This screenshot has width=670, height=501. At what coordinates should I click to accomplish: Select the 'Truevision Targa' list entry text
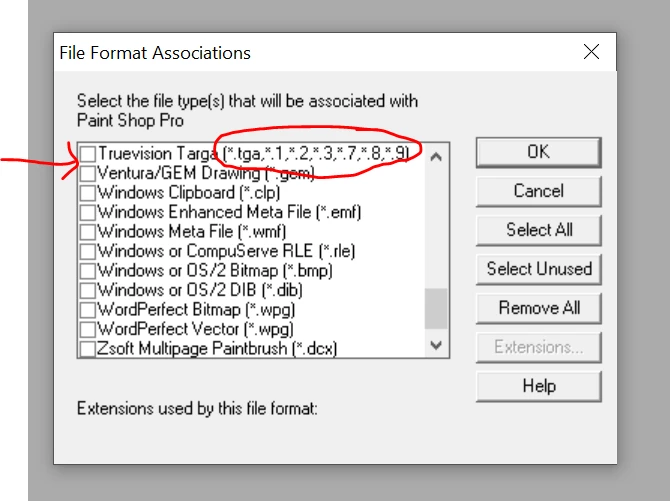(x=254, y=154)
